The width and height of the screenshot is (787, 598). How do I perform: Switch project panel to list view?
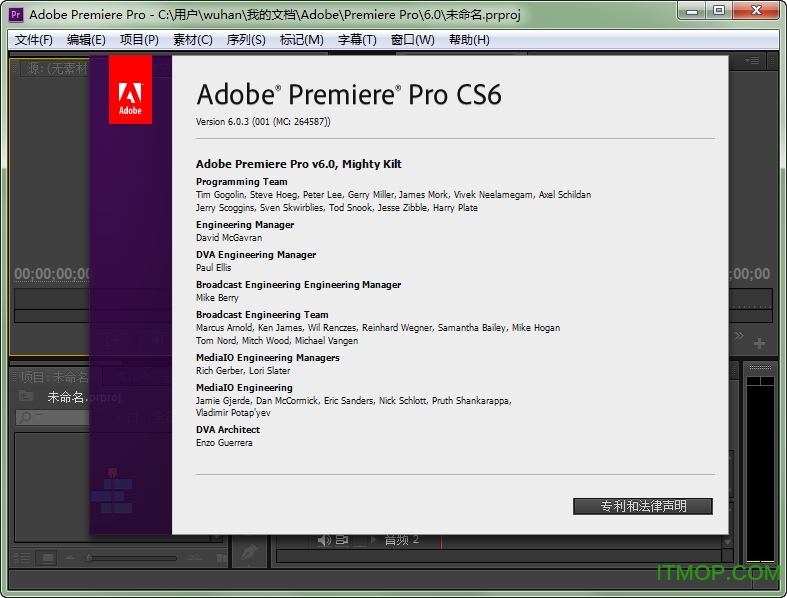click(22, 558)
